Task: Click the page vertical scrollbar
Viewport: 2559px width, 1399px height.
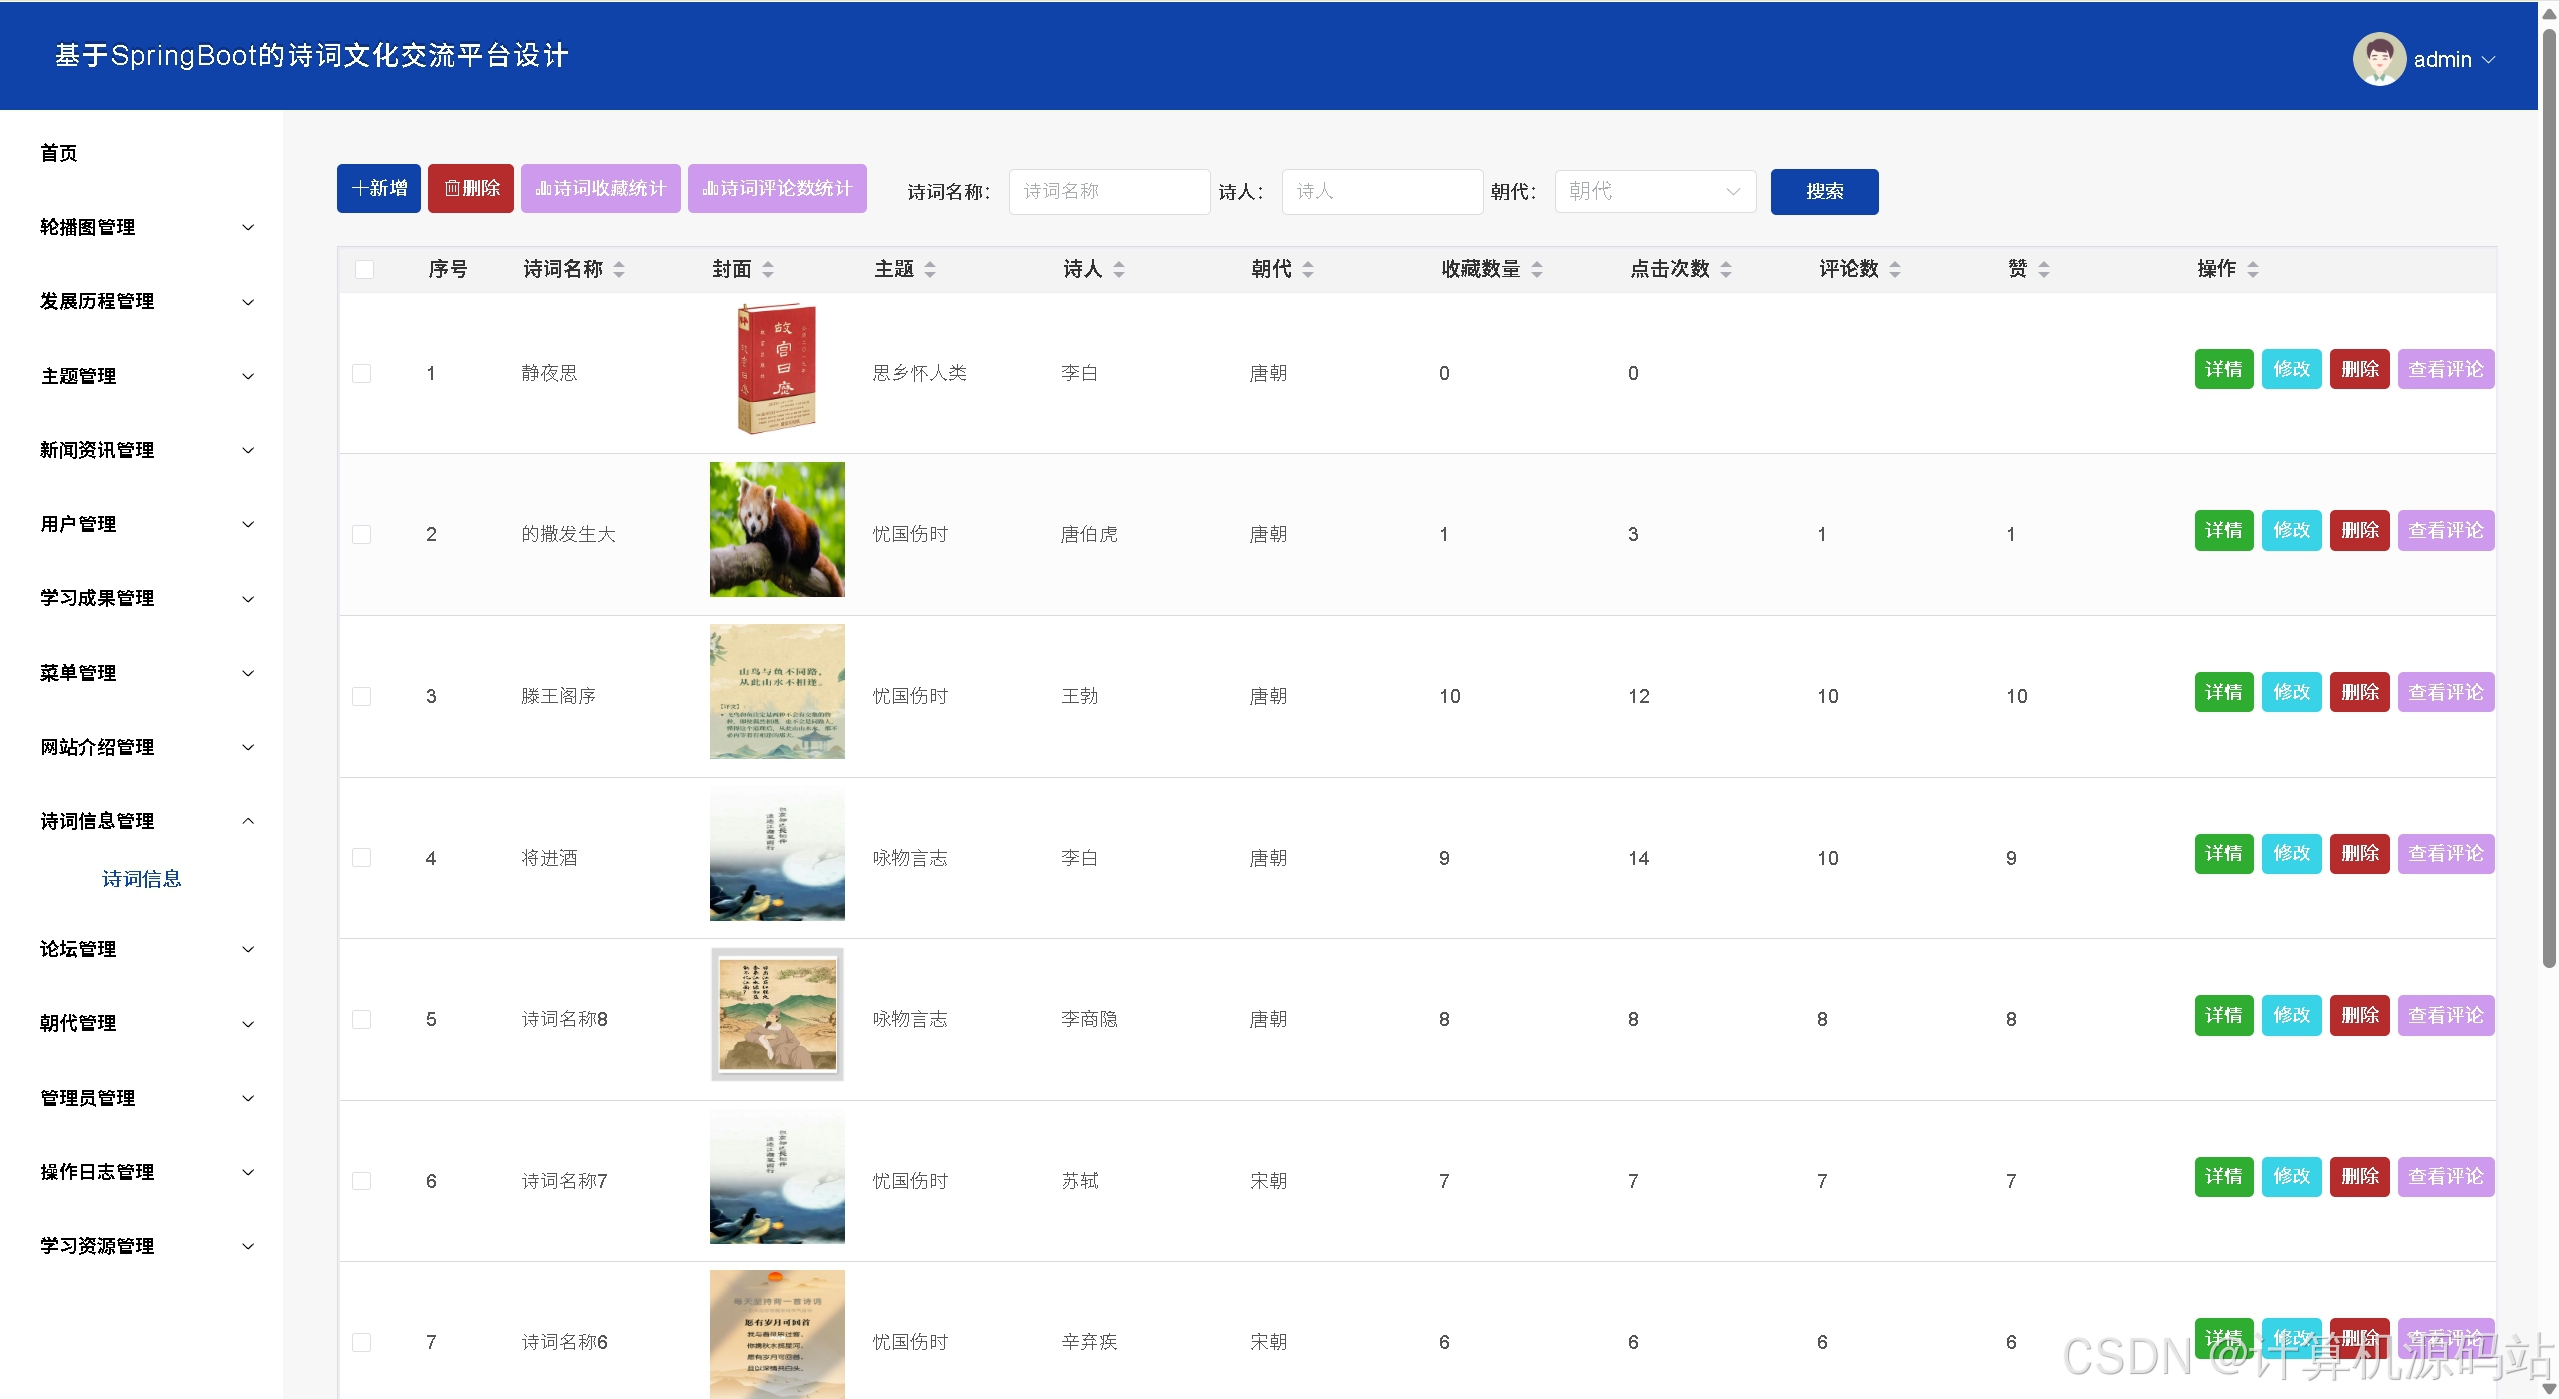Action: pyautogui.click(x=2549, y=497)
